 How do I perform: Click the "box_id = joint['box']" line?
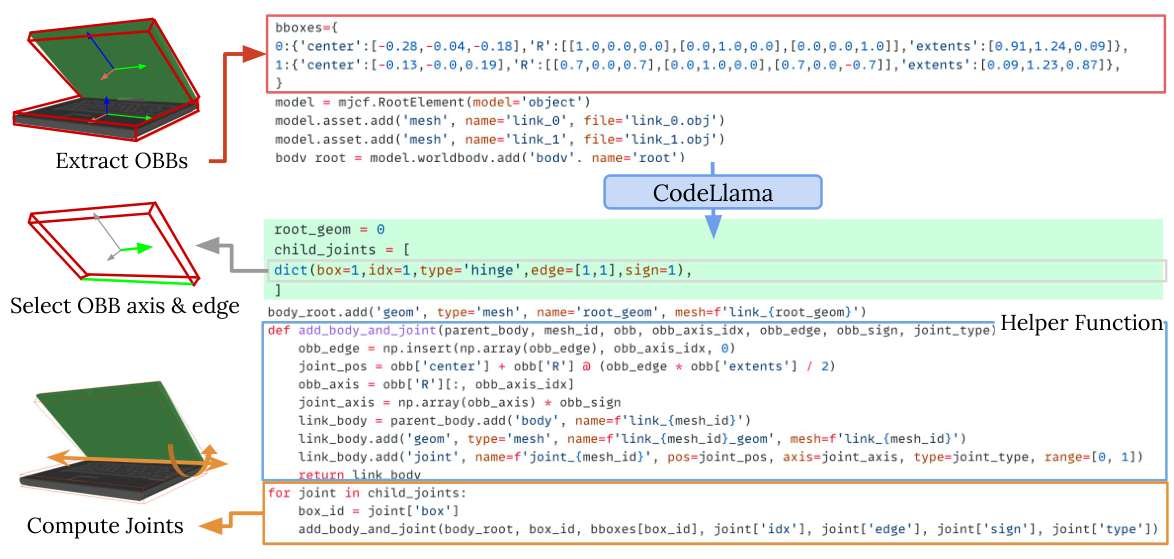pyautogui.click(x=378, y=512)
